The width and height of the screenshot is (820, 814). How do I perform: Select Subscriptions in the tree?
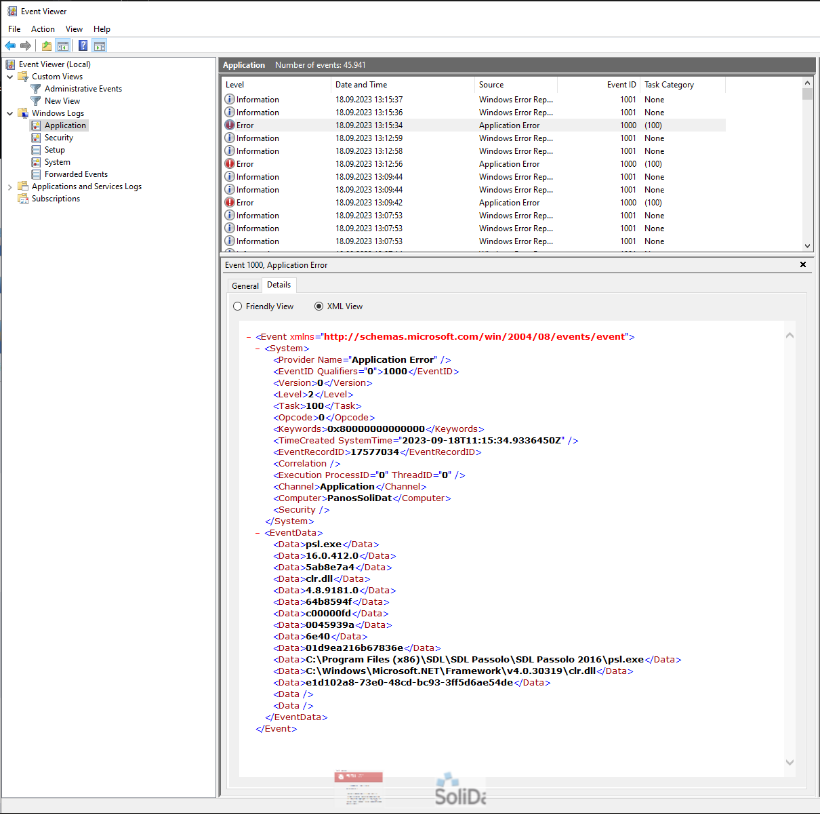click(55, 199)
